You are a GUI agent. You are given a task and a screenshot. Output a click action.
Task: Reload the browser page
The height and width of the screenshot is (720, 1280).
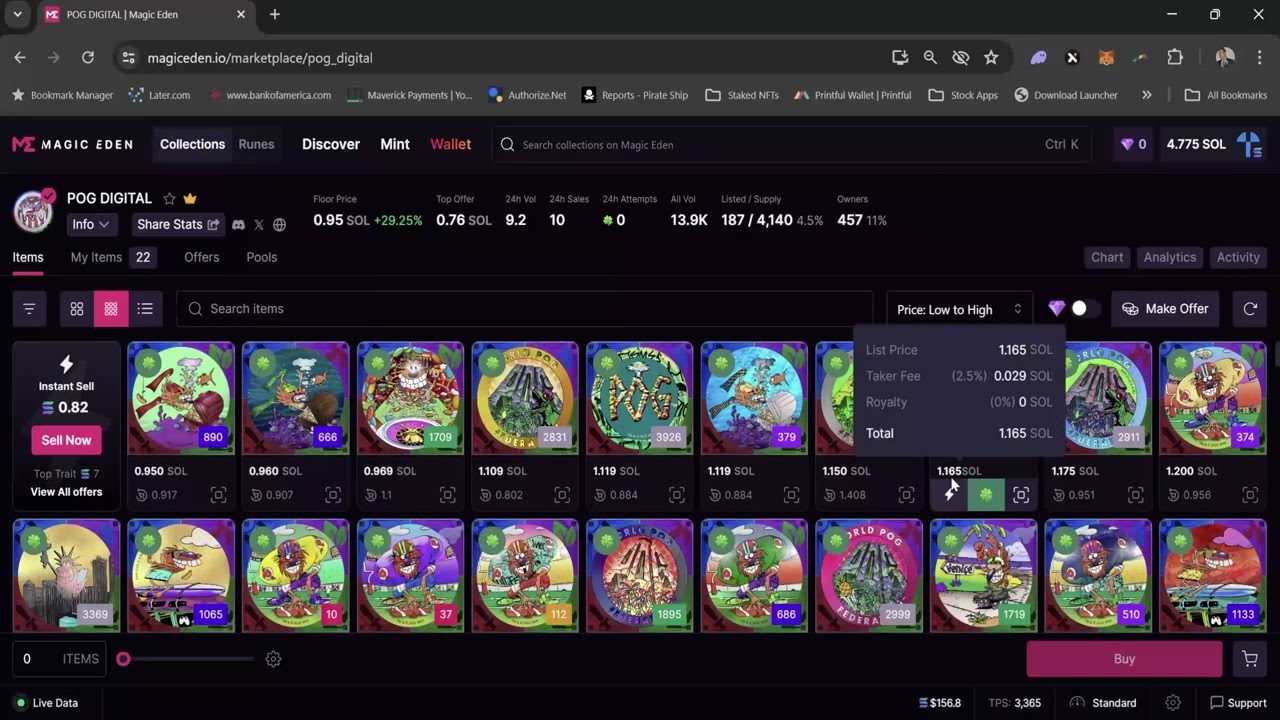point(88,58)
